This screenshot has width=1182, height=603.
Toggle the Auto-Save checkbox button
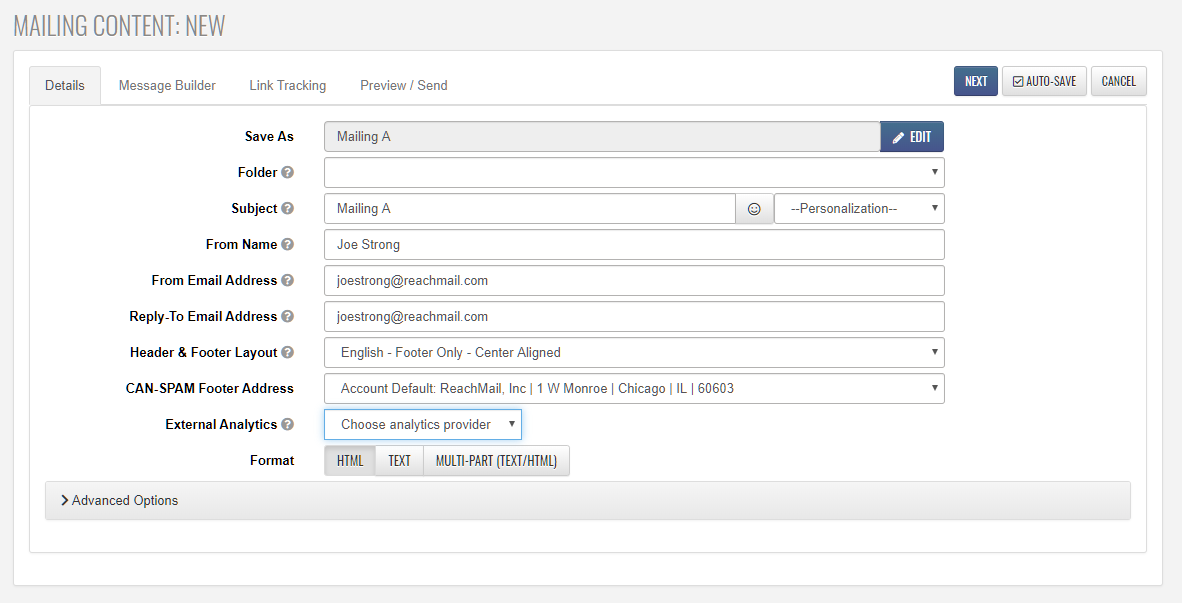click(1044, 81)
